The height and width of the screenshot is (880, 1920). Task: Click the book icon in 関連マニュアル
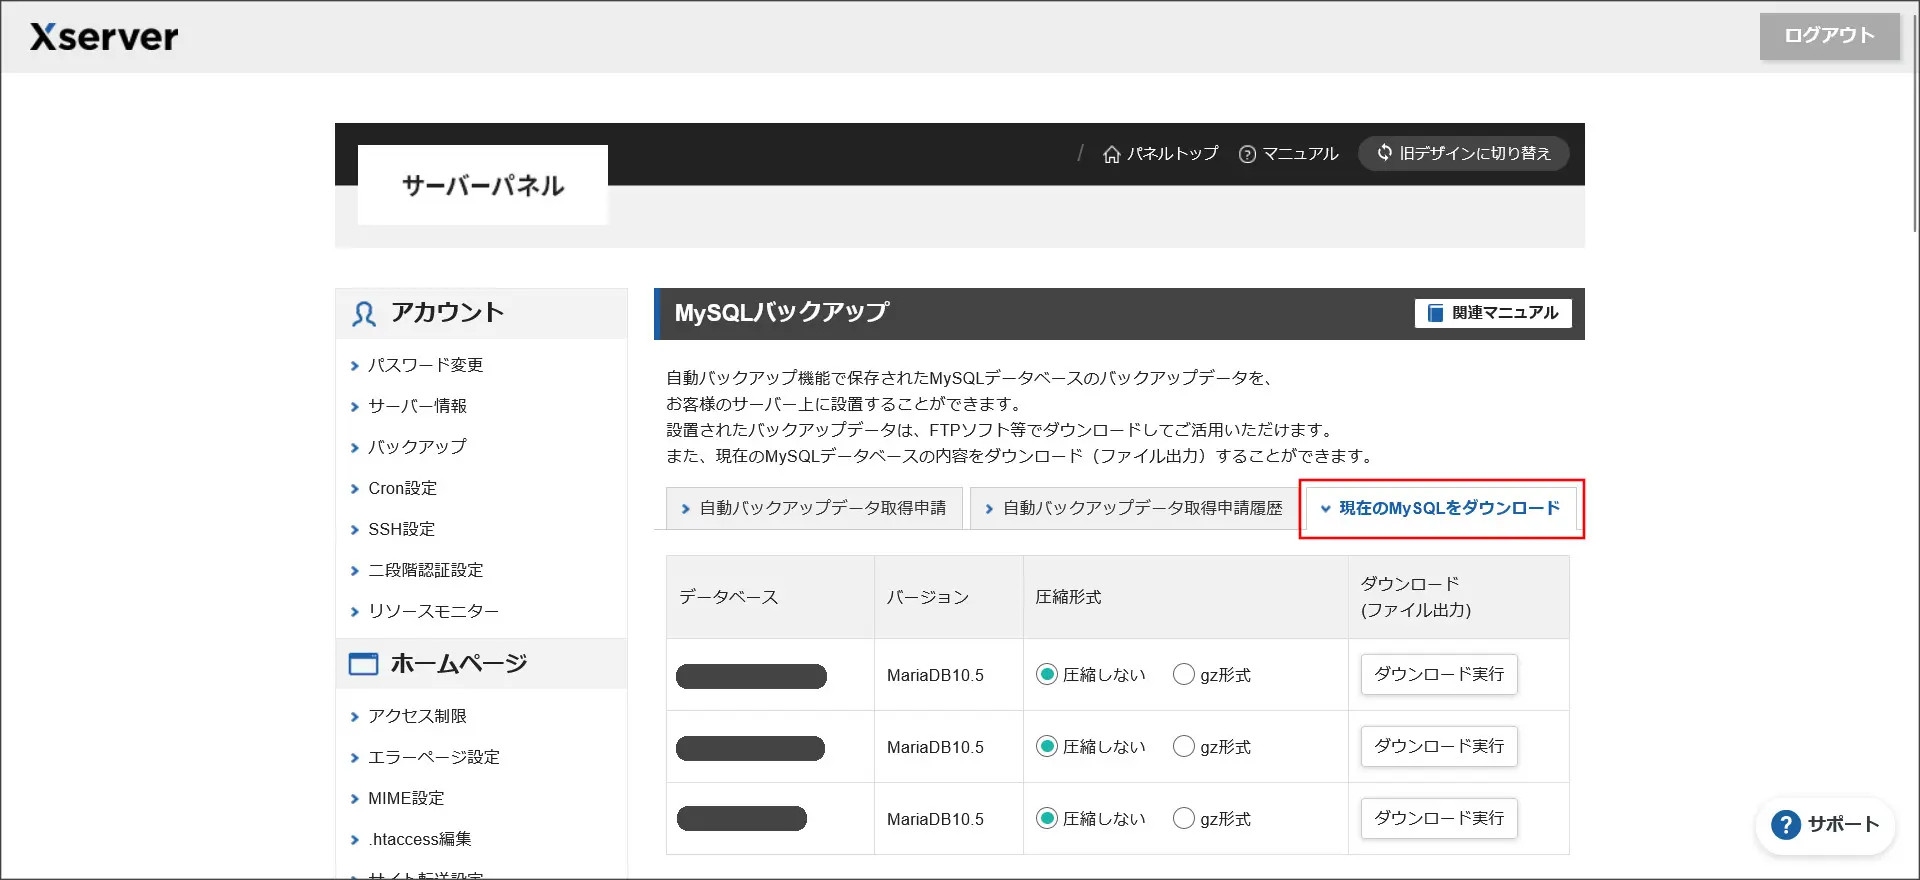point(1435,313)
